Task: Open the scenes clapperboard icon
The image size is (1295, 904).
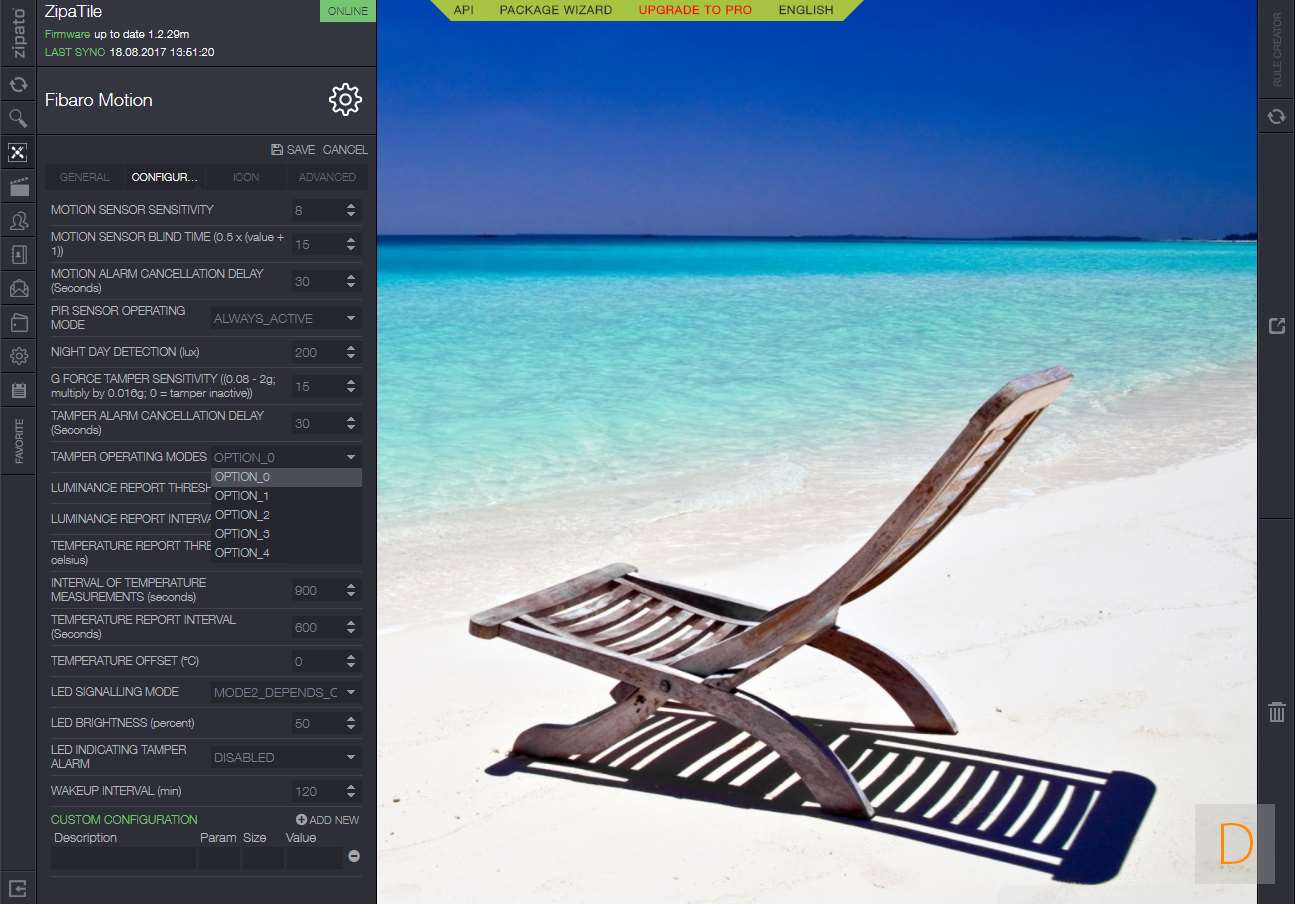Action: click(x=18, y=187)
